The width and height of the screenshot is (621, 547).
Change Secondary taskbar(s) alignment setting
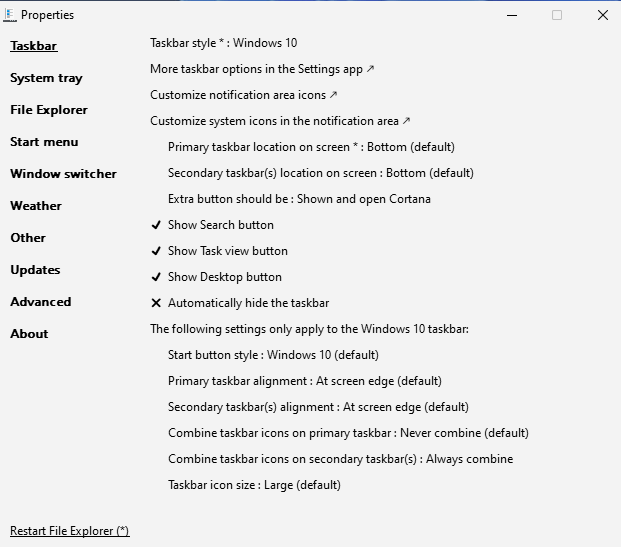pos(318,407)
